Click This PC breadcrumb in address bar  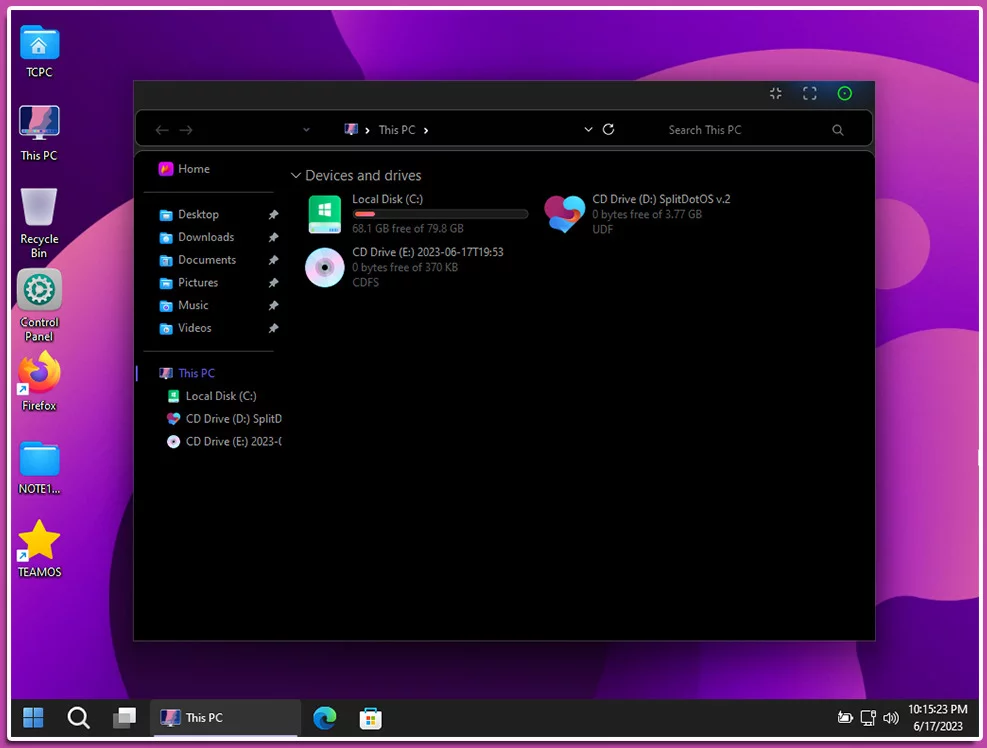pos(397,130)
